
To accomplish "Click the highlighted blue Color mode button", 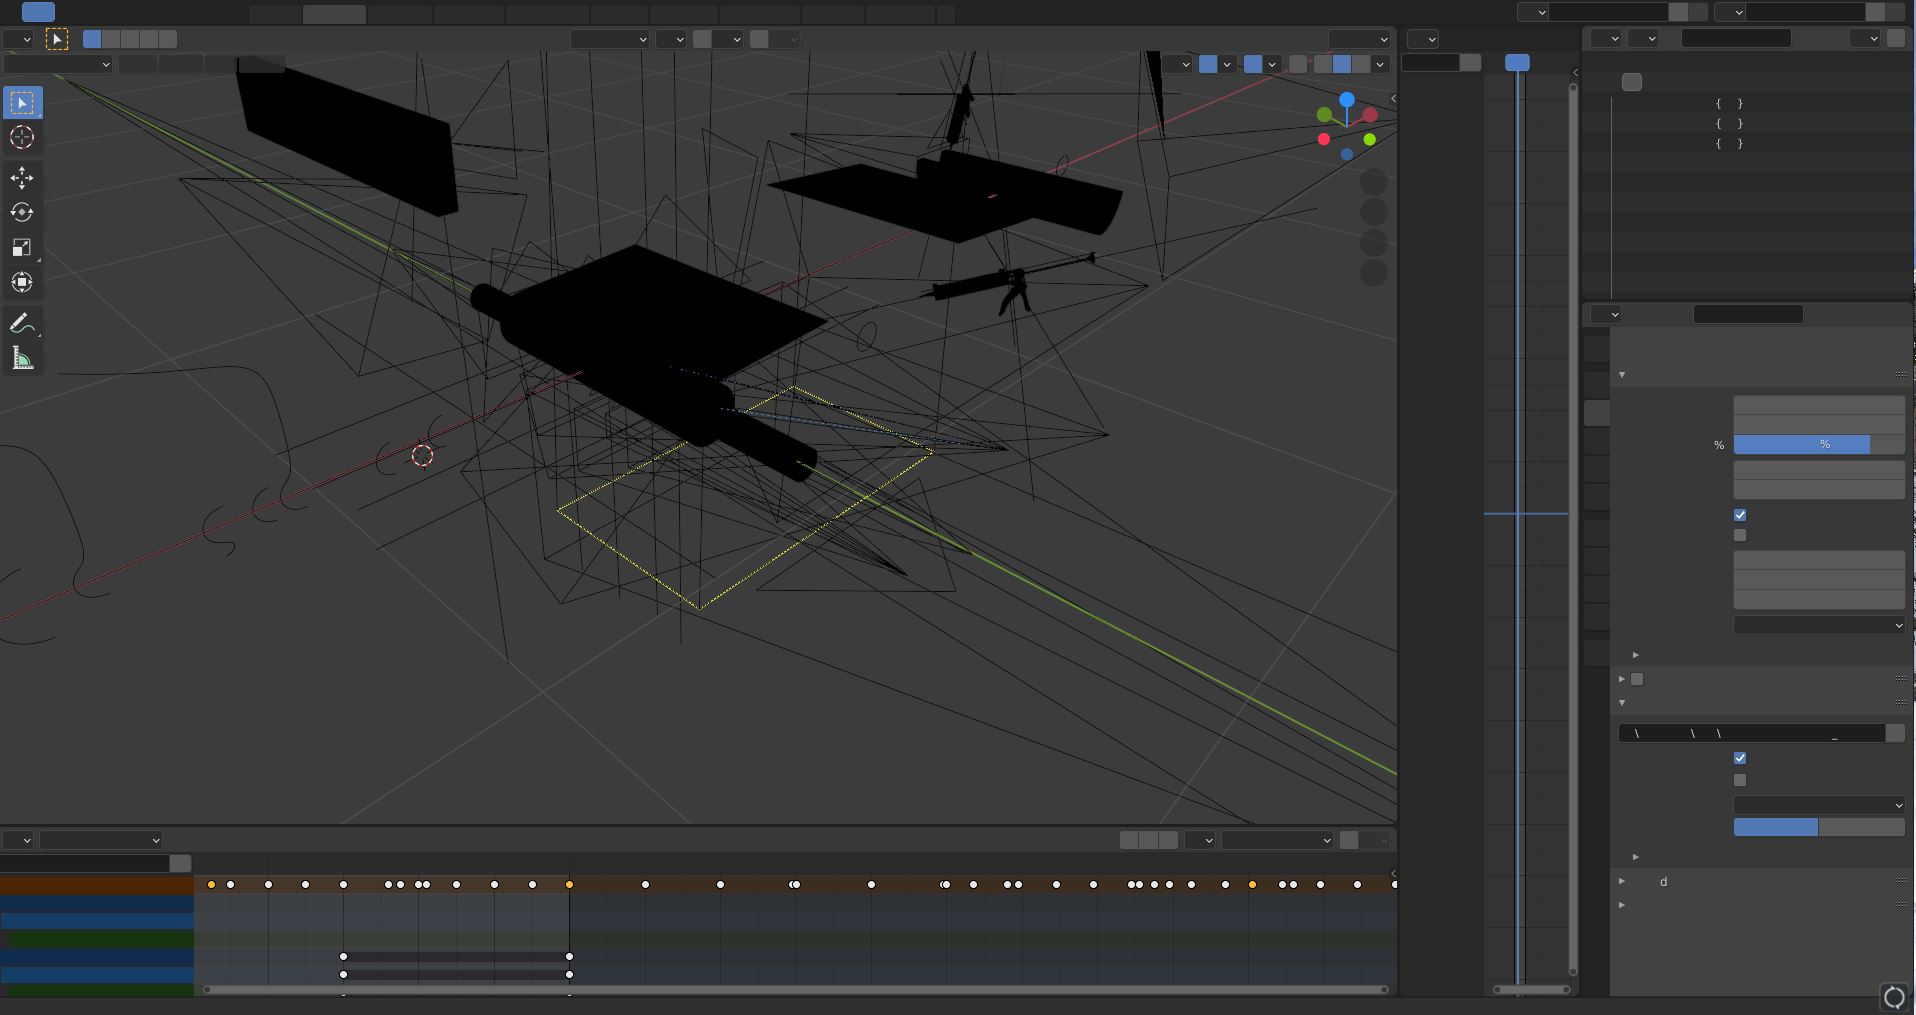I will tap(1775, 827).
